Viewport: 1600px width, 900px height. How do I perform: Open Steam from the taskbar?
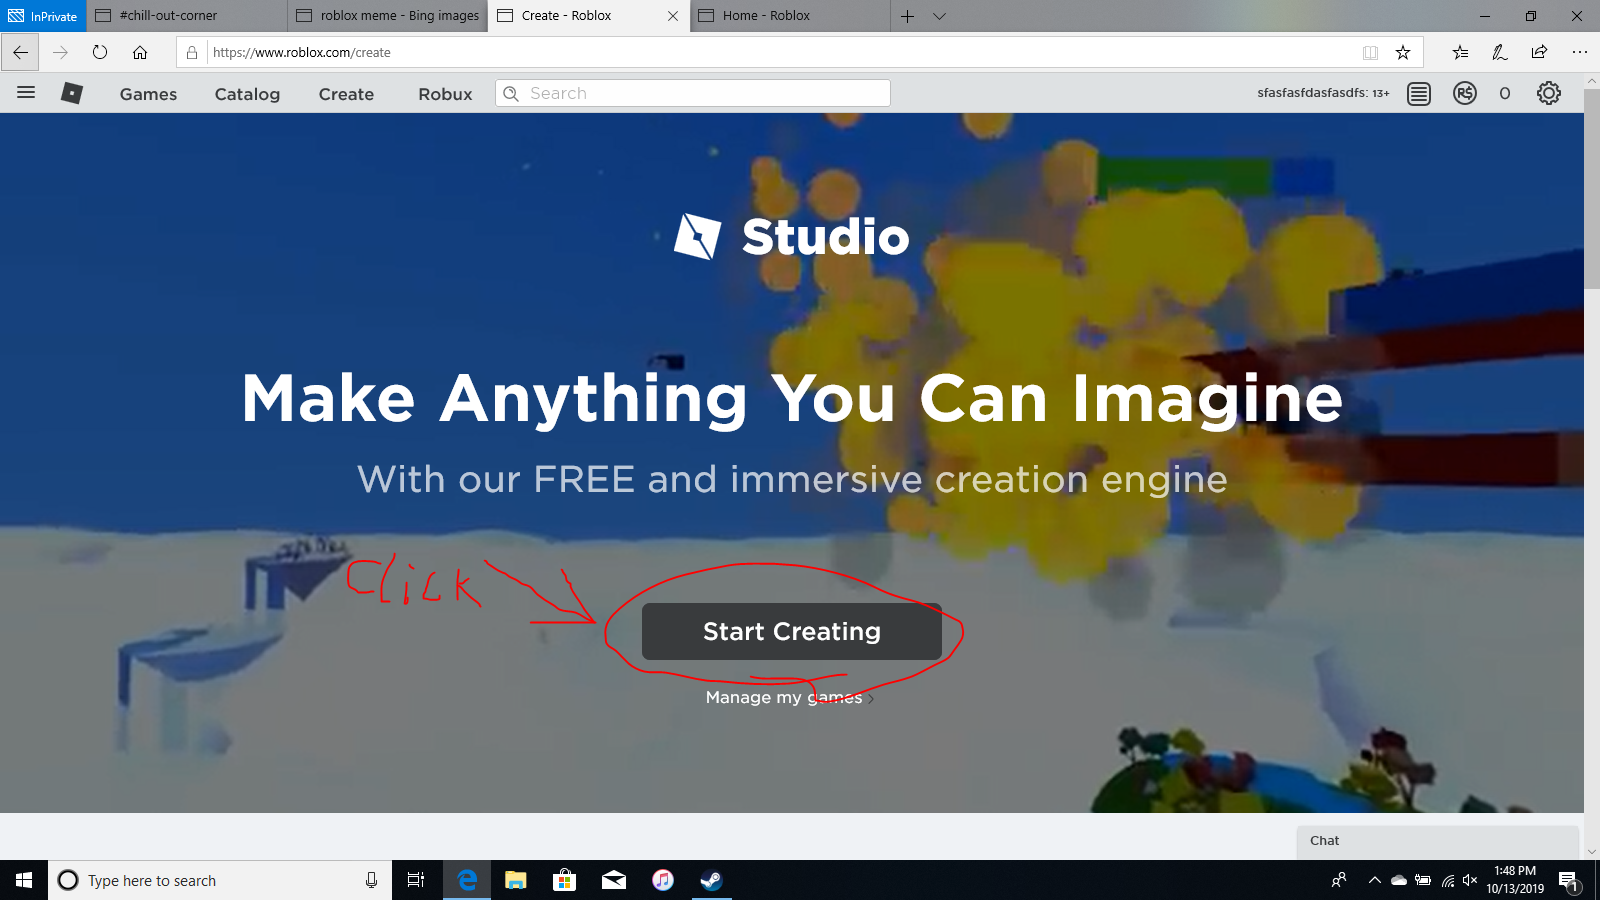click(711, 880)
